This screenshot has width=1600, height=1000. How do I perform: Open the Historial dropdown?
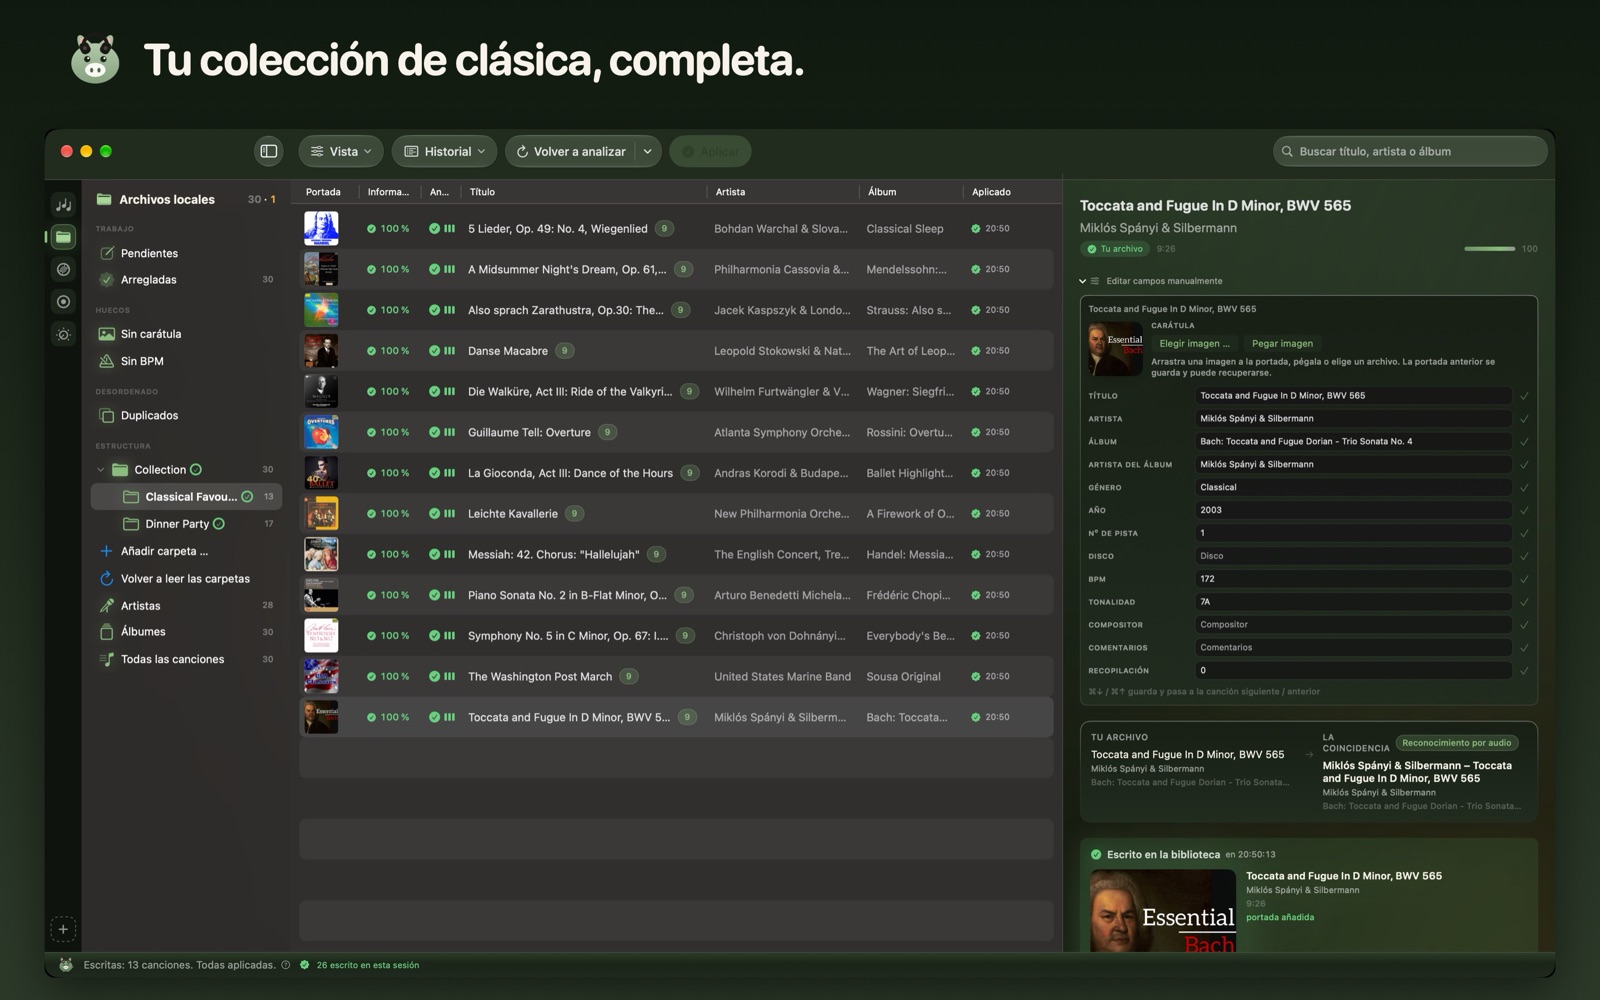click(x=444, y=151)
